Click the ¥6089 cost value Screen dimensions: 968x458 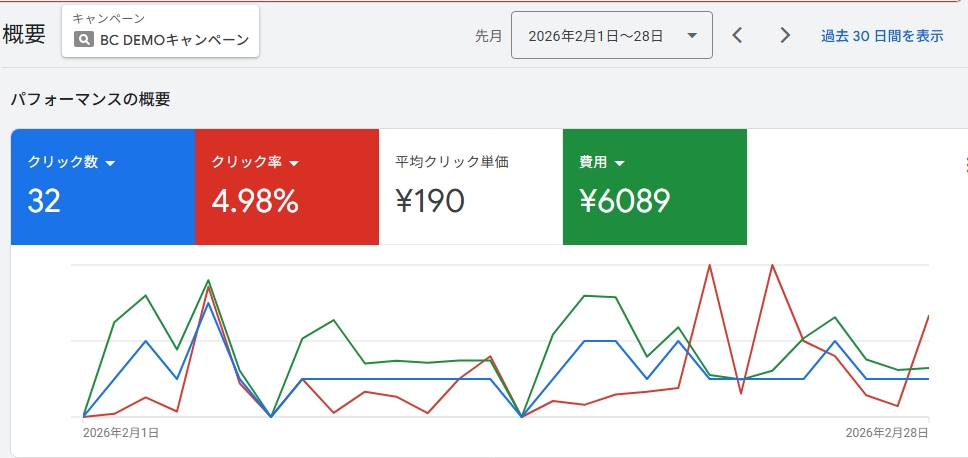click(624, 201)
